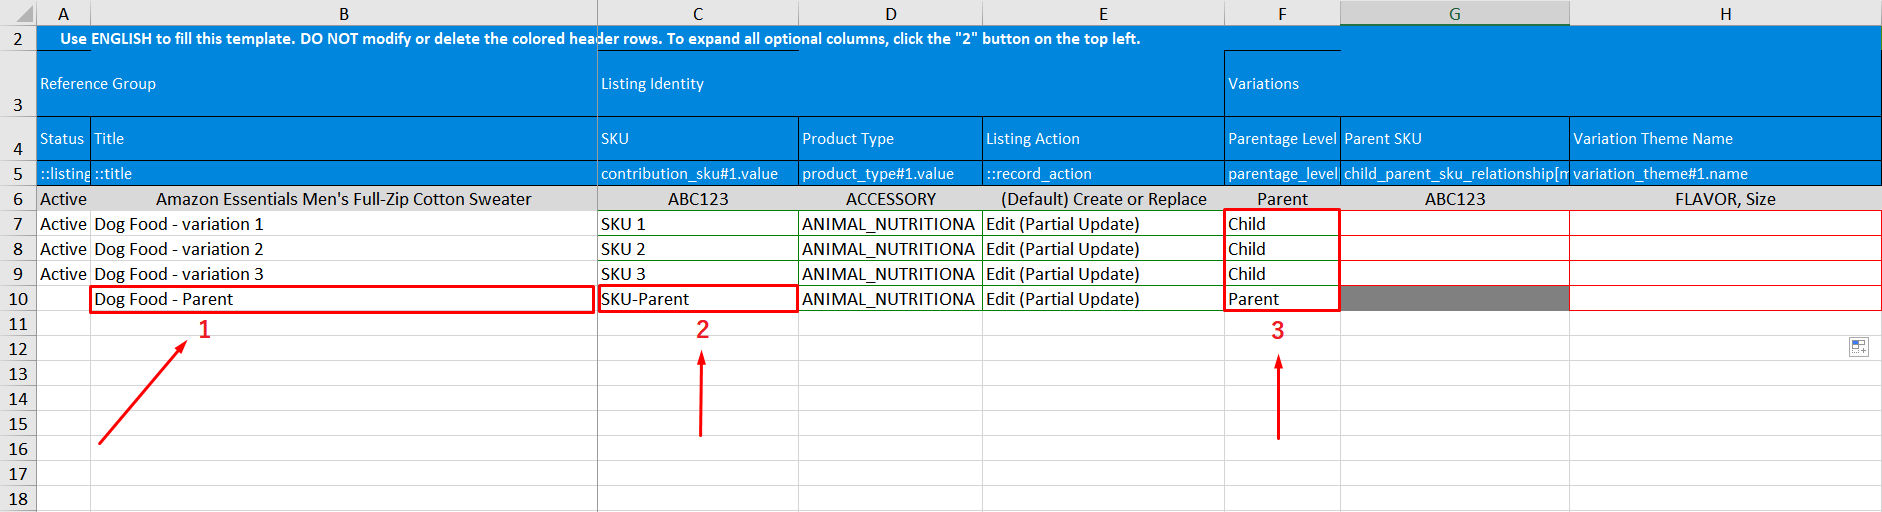Click 'Child' cell in row 9
Image resolution: width=1882 pixels, height=512 pixels.
point(1282,274)
